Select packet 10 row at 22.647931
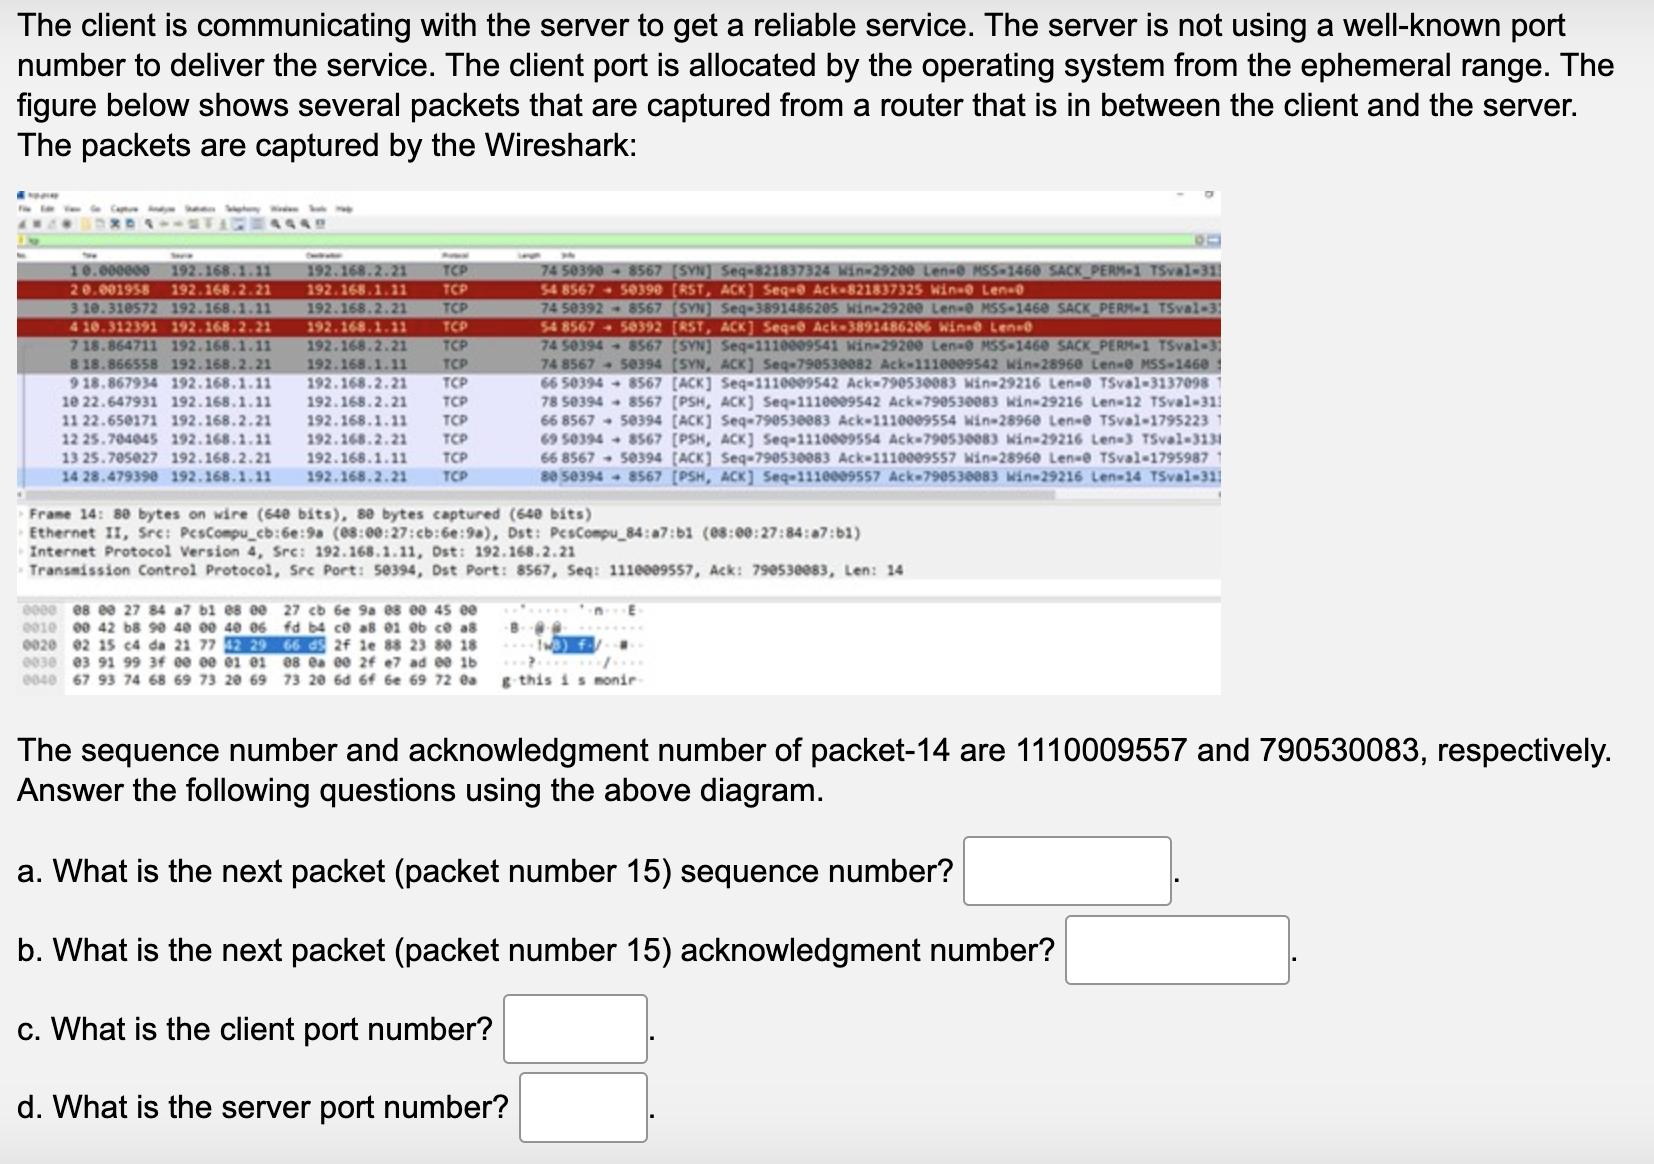 [x=619, y=402]
